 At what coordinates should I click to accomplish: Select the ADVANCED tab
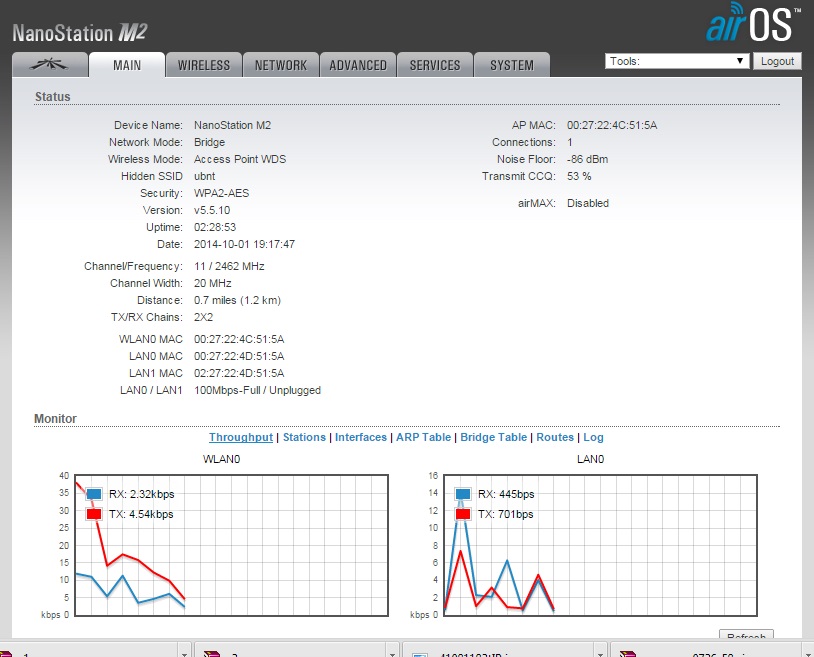[358, 65]
